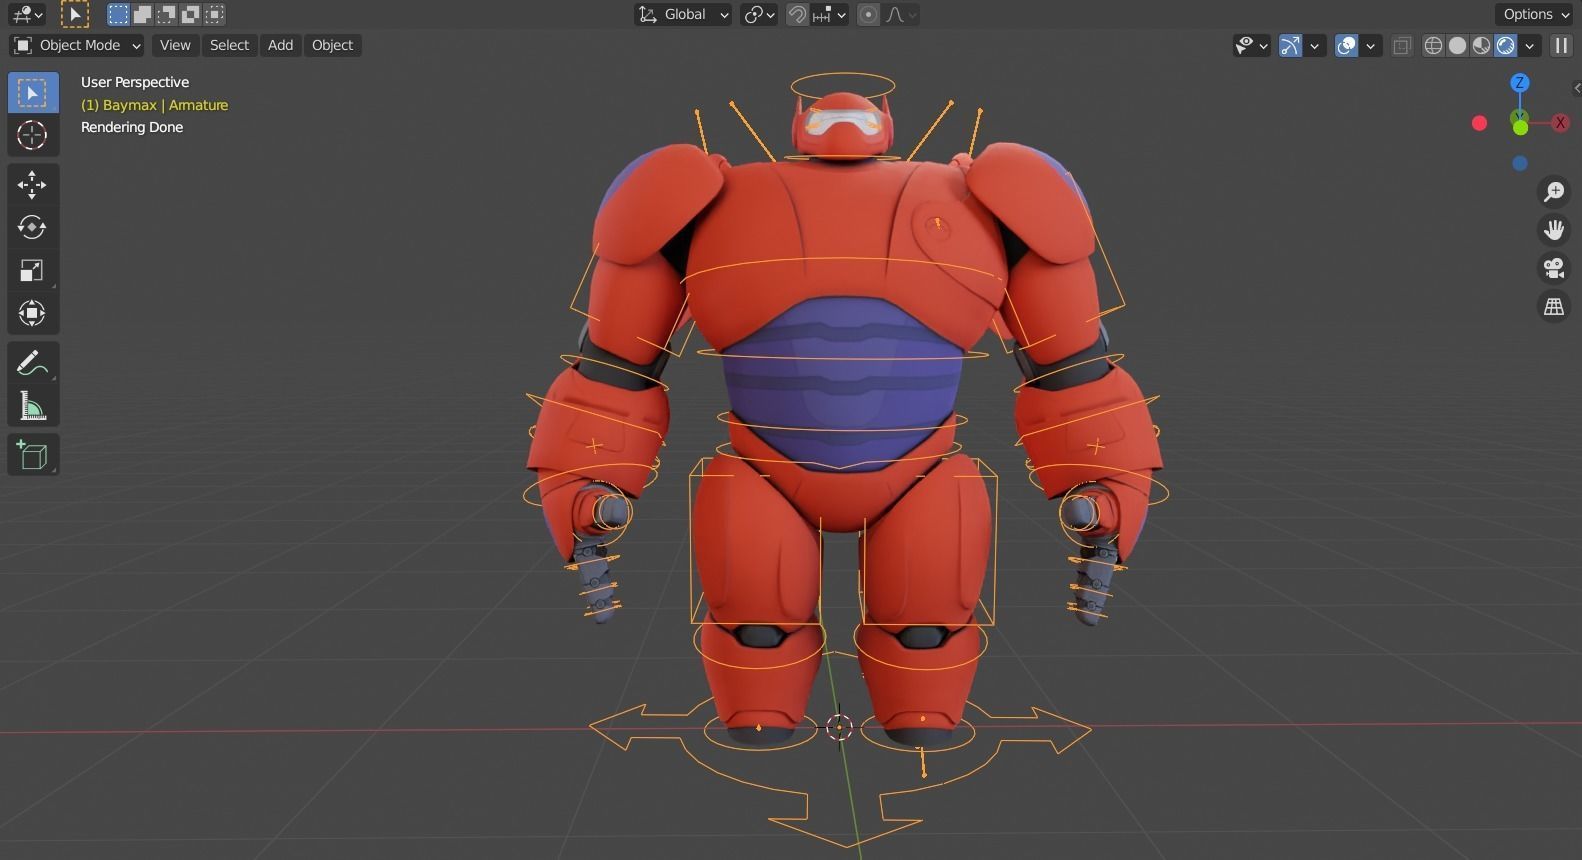Open the Global transform orientation dropdown

684,14
